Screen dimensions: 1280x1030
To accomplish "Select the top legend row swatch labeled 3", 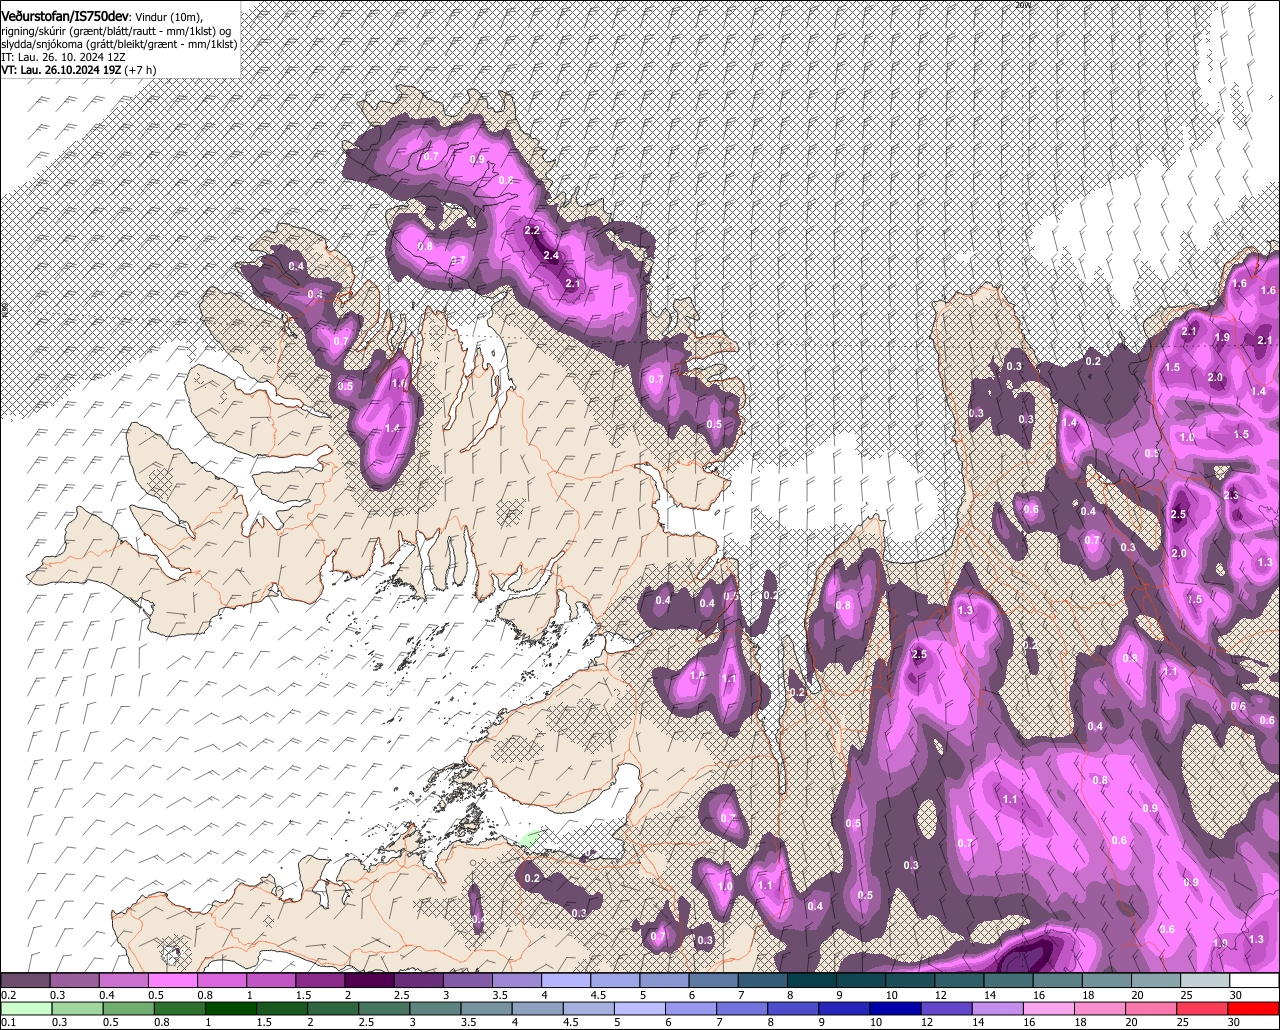I will pos(468,980).
